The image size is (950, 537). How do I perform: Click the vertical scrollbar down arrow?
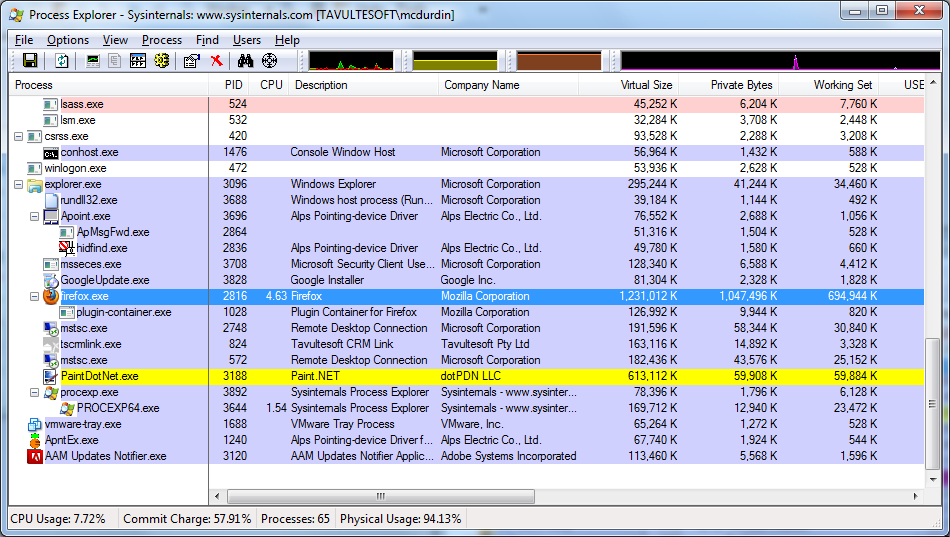(x=932, y=480)
